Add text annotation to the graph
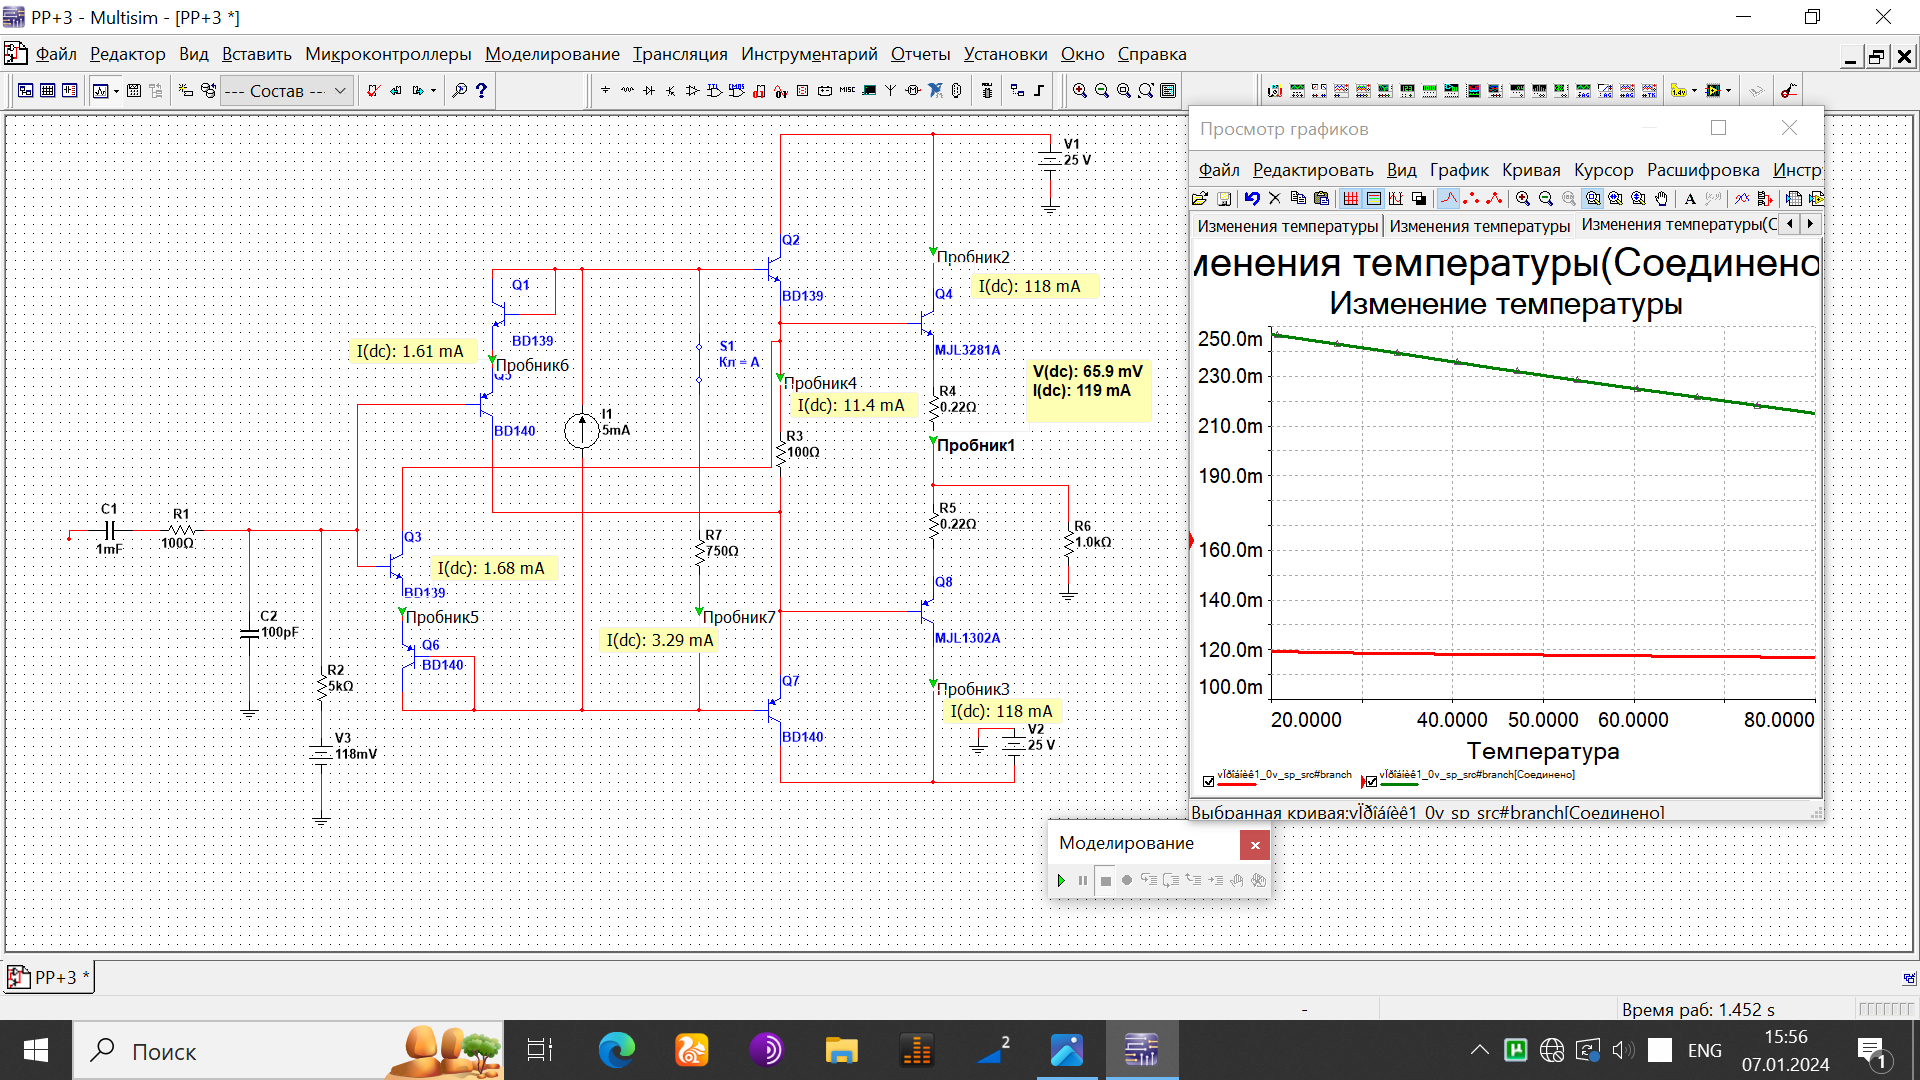Viewport: 1920px width, 1080px height. 1691,198
